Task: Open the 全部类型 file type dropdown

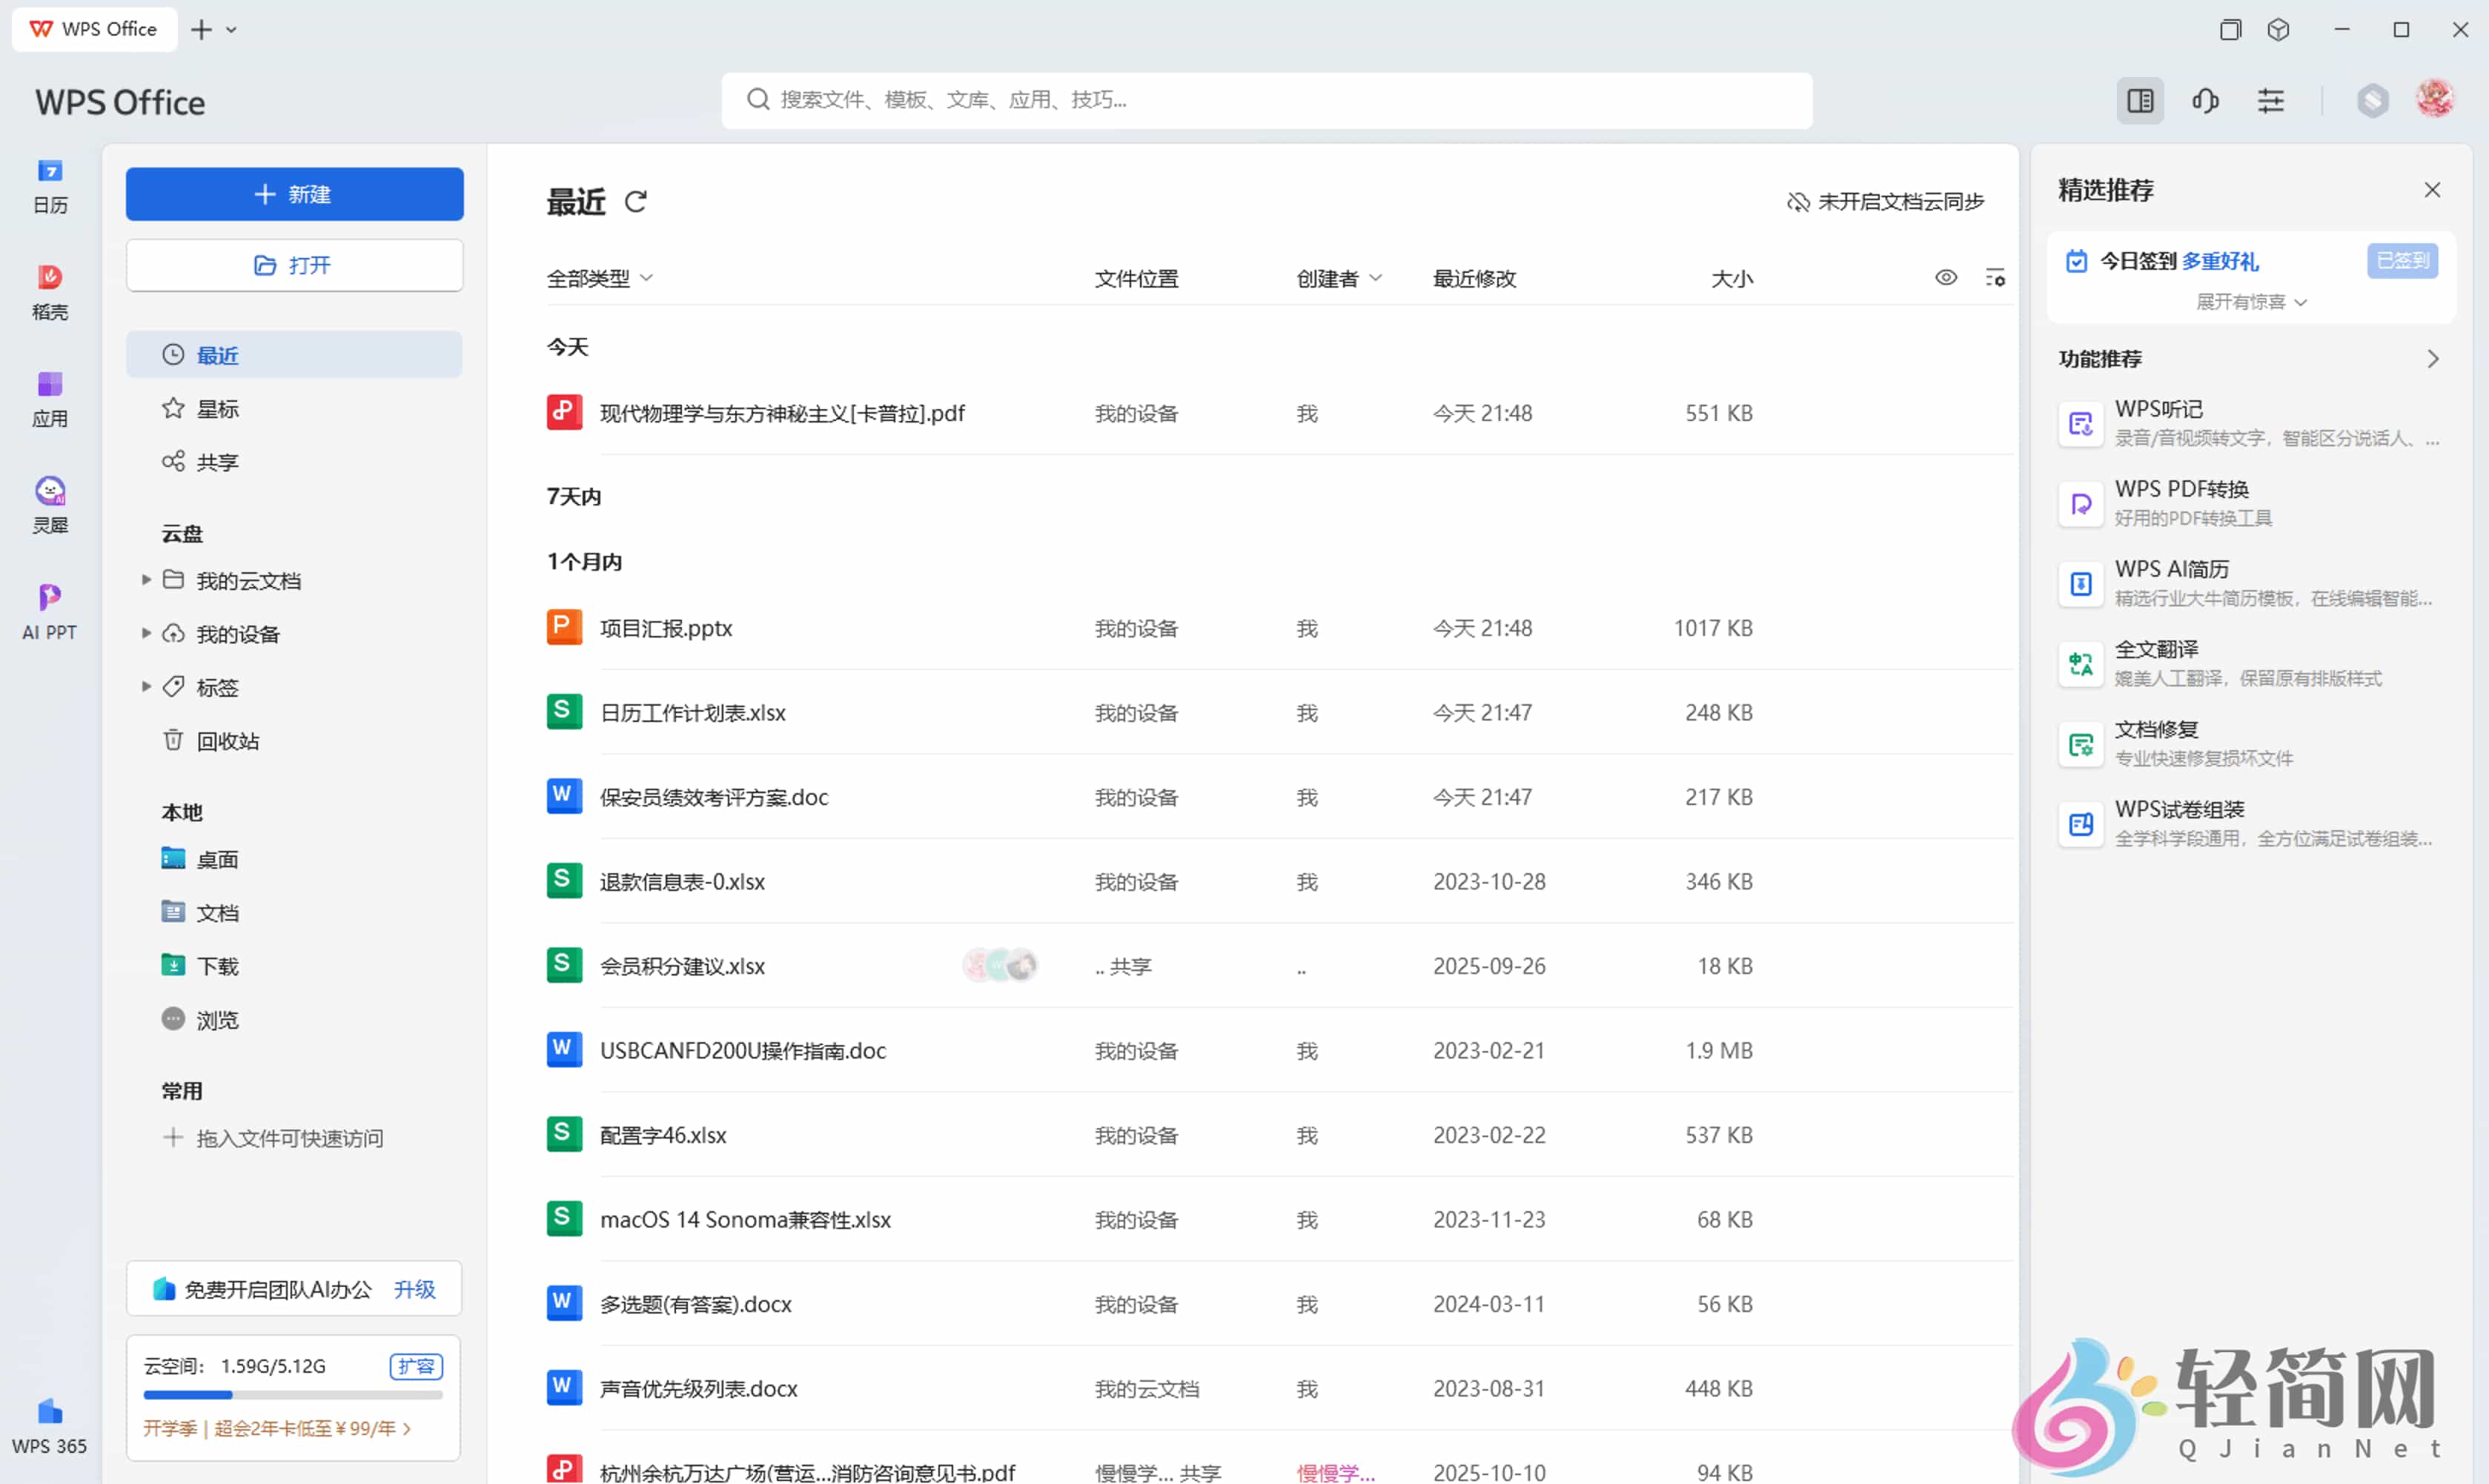Action: pyautogui.click(x=600, y=278)
